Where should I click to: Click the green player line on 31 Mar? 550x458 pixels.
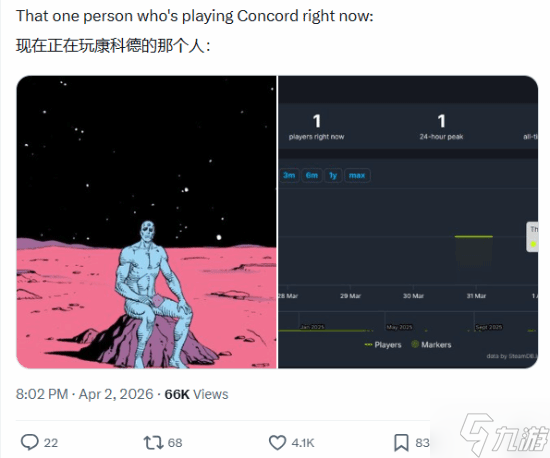coord(474,237)
